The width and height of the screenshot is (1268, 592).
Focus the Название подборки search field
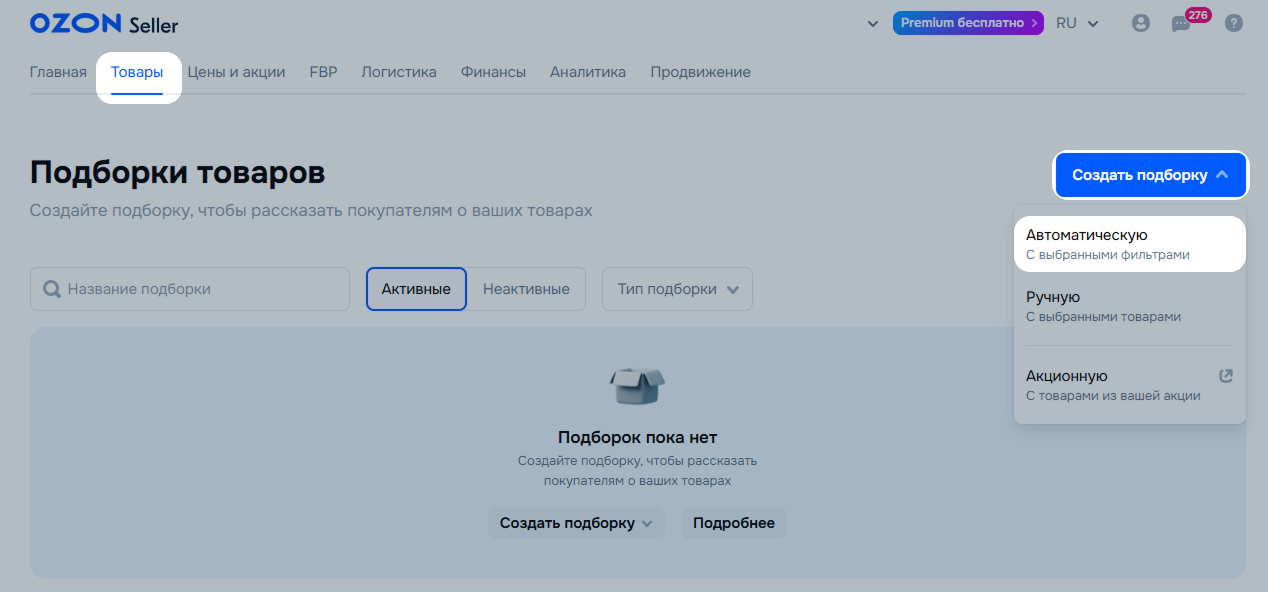click(190, 289)
